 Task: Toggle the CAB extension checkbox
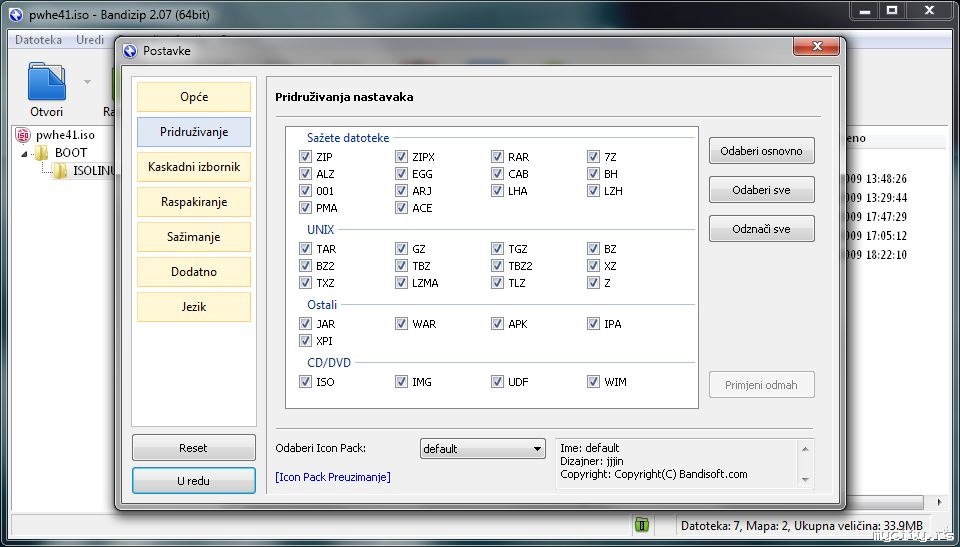click(497, 174)
